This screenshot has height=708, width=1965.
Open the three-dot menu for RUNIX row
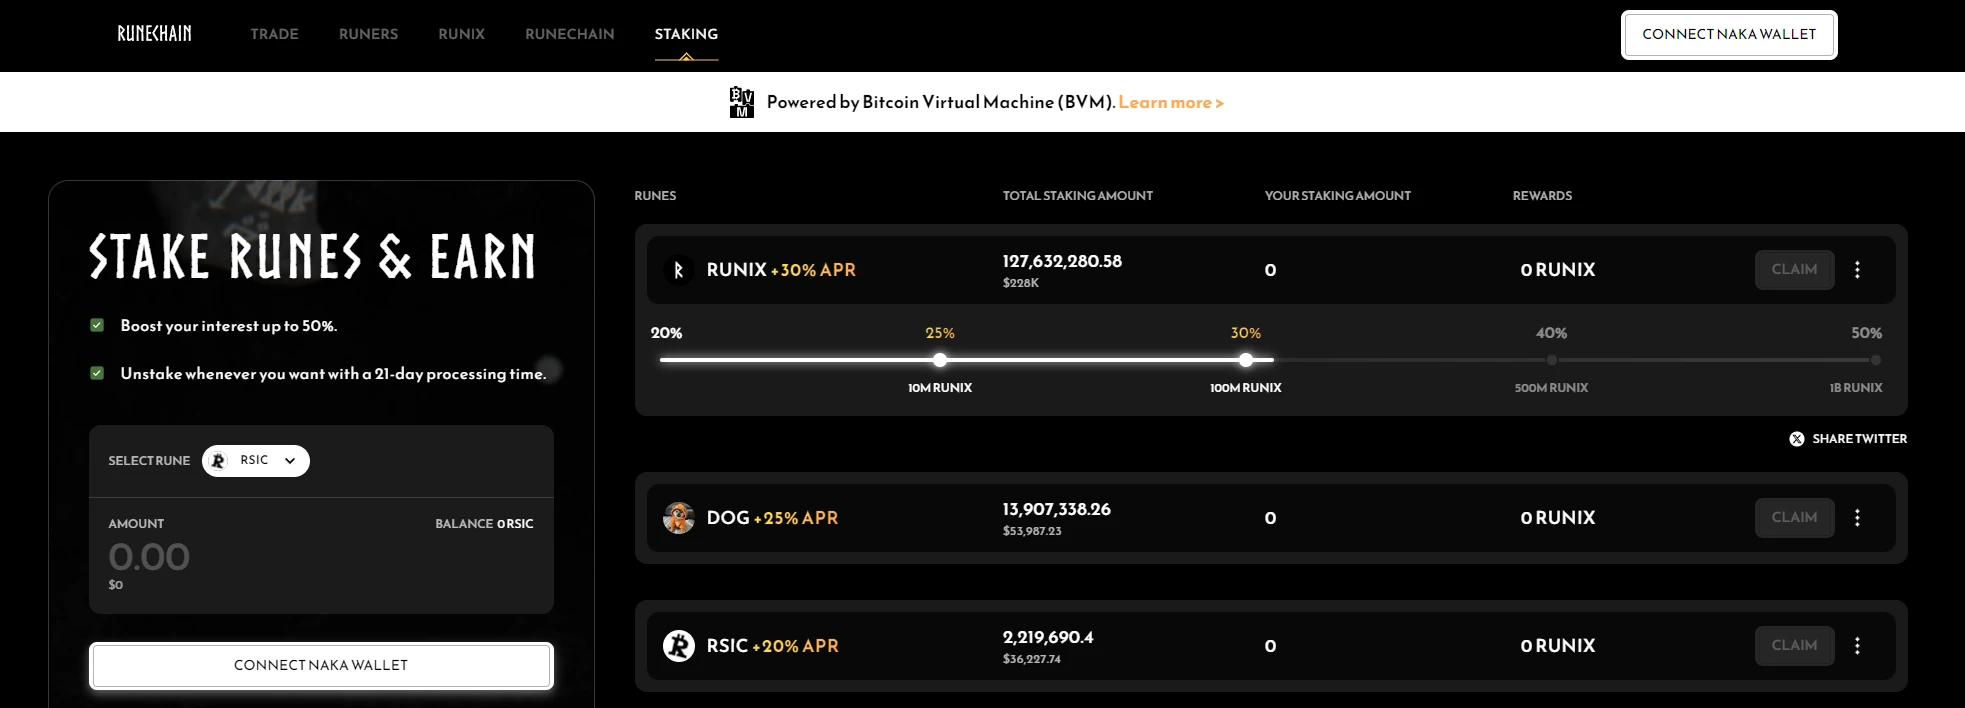[x=1857, y=270]
